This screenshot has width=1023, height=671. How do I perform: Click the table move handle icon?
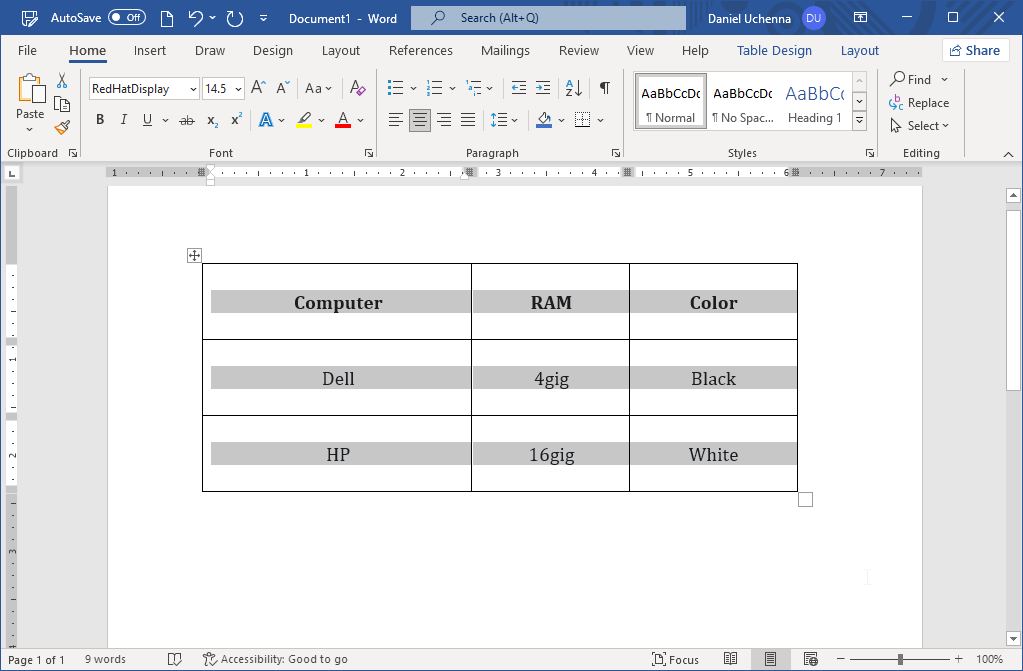(x=194, y=255)
